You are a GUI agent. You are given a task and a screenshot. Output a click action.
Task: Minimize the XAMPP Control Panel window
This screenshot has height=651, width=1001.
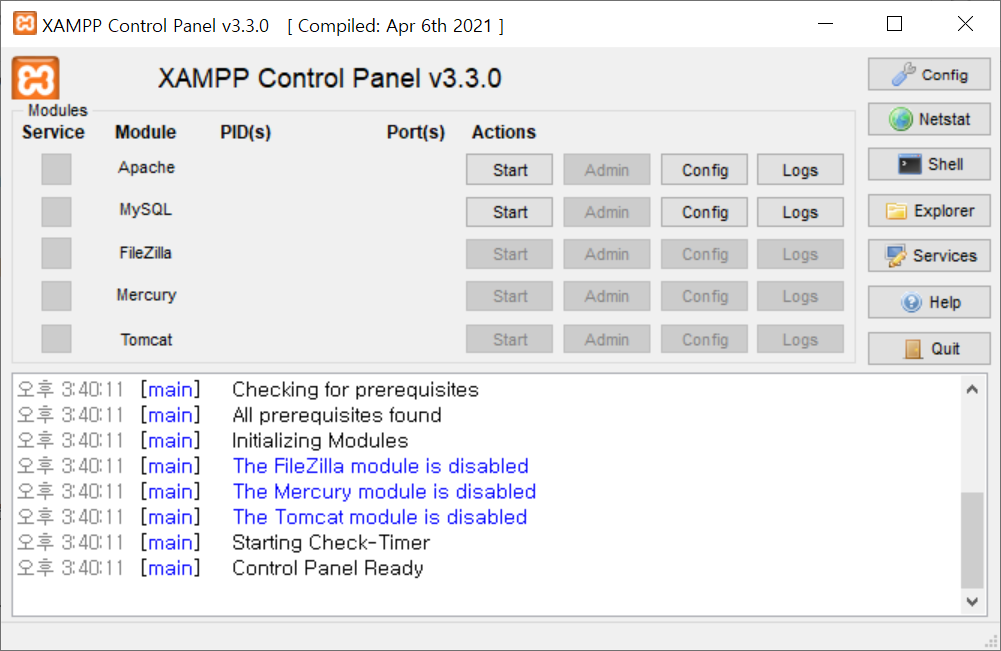(x=825, y=24)
